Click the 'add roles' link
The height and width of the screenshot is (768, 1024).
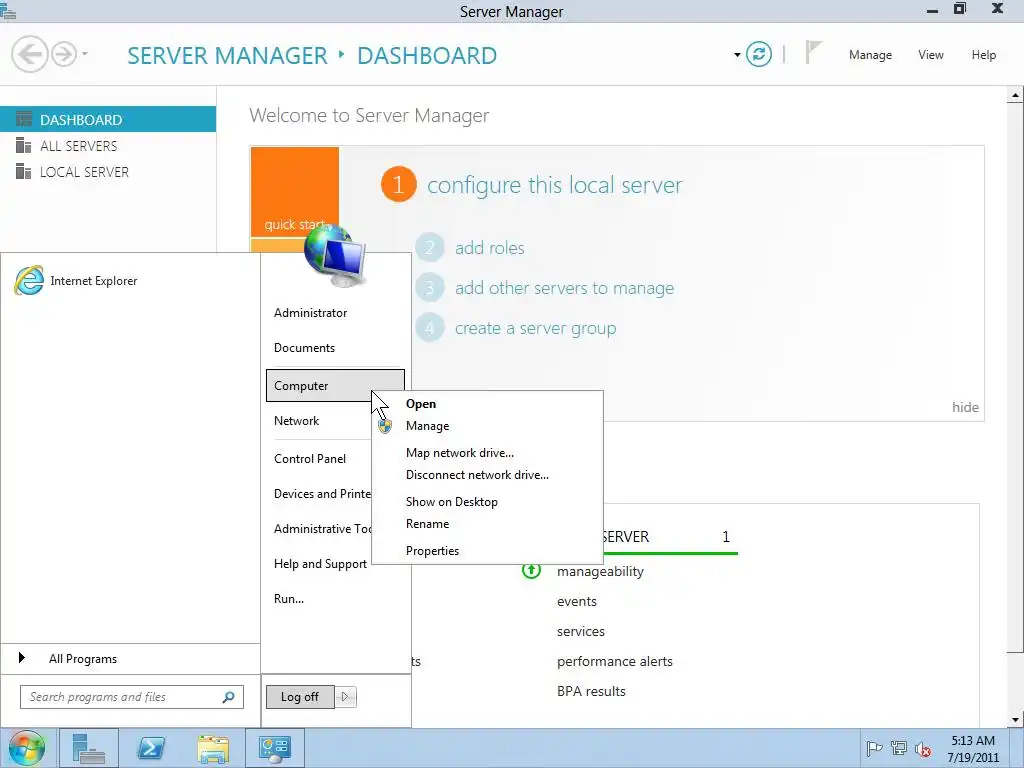tap(489, 248)
